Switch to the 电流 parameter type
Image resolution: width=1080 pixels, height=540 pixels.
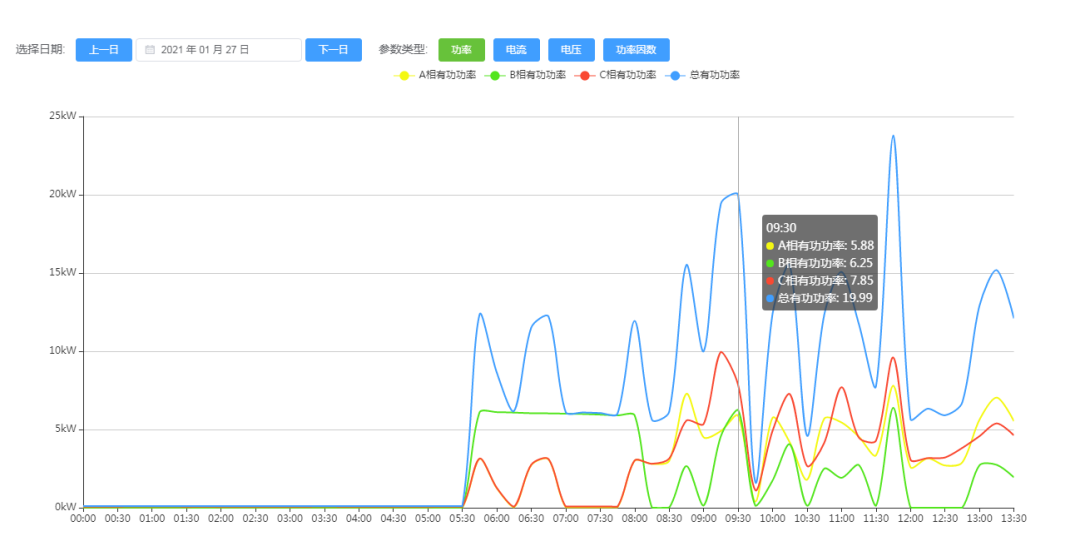pos(516,50)
